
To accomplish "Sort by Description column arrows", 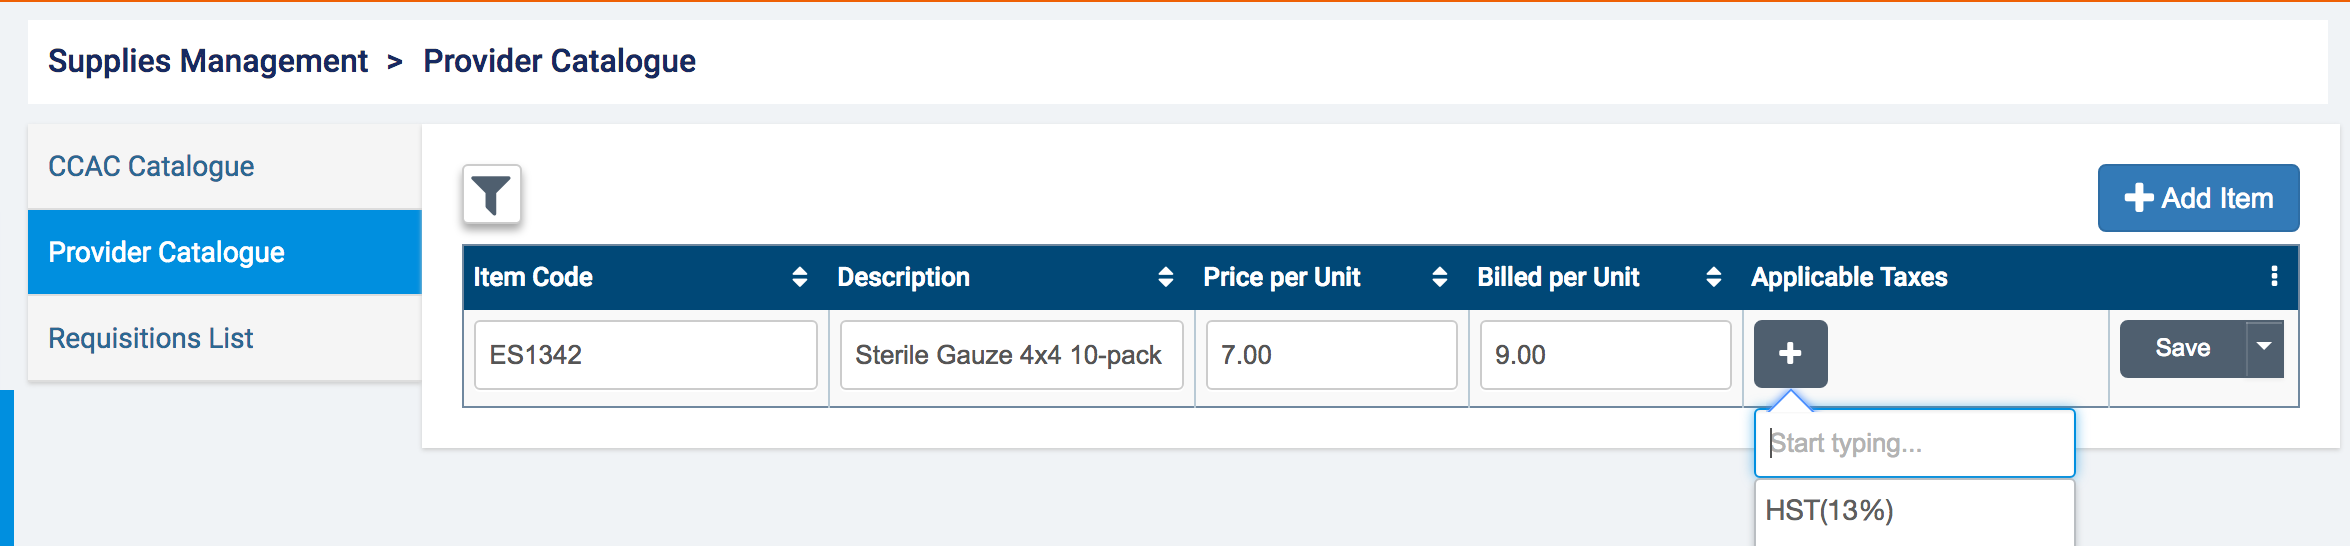I will point(1165,277).
